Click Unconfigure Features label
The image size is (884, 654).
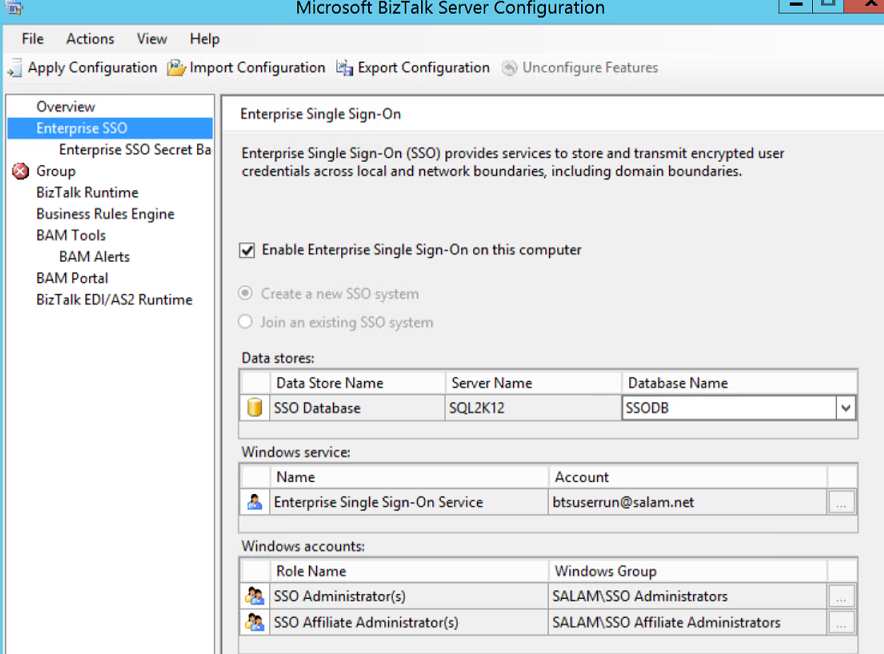590,68
